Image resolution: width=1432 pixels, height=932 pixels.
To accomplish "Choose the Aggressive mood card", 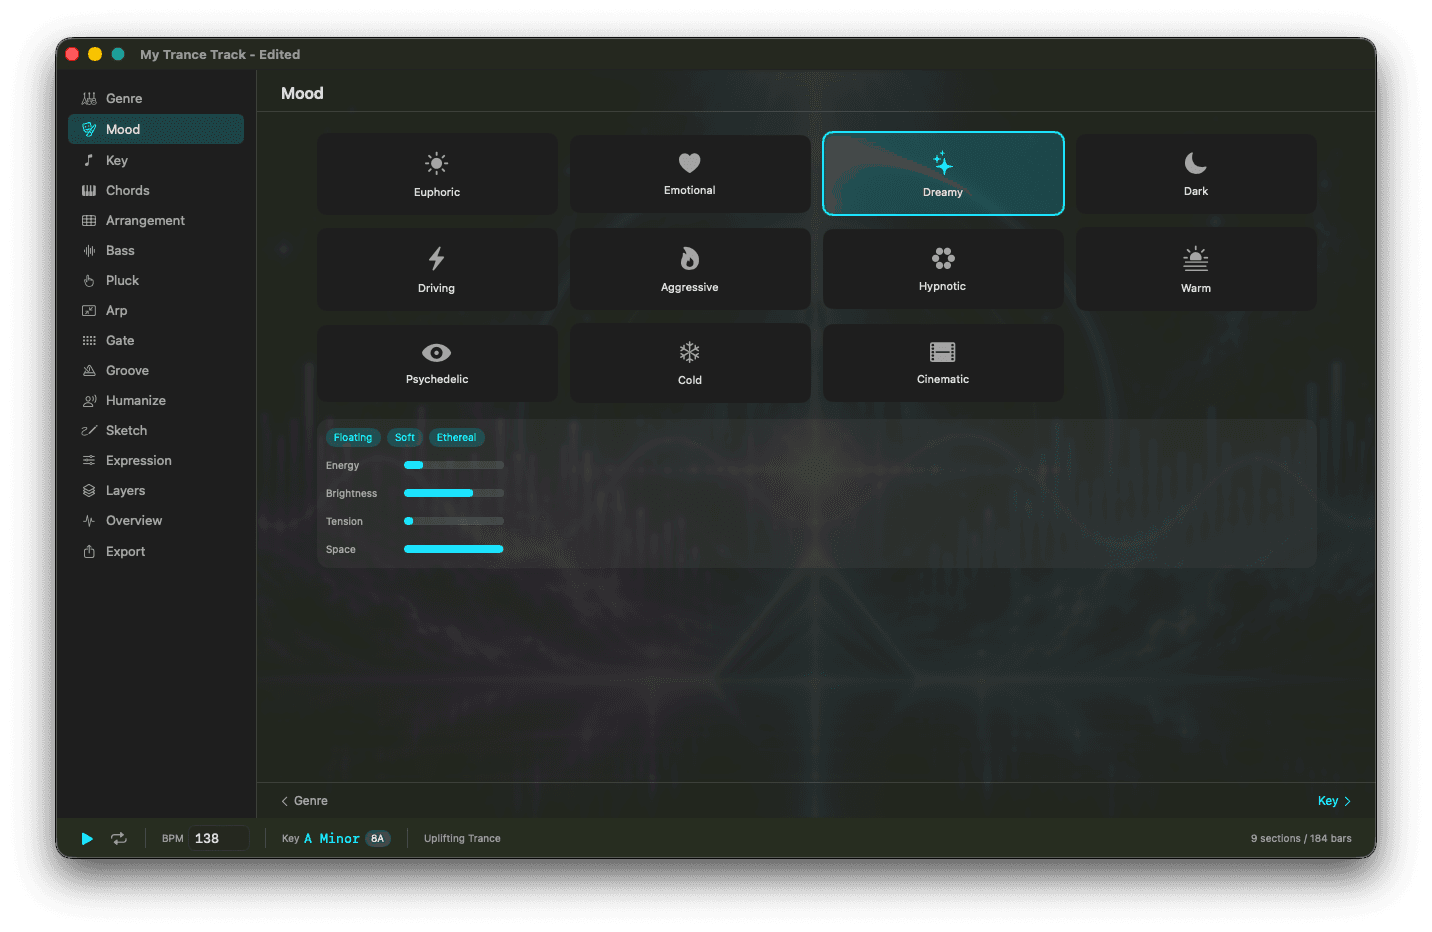I will point(690,269).
